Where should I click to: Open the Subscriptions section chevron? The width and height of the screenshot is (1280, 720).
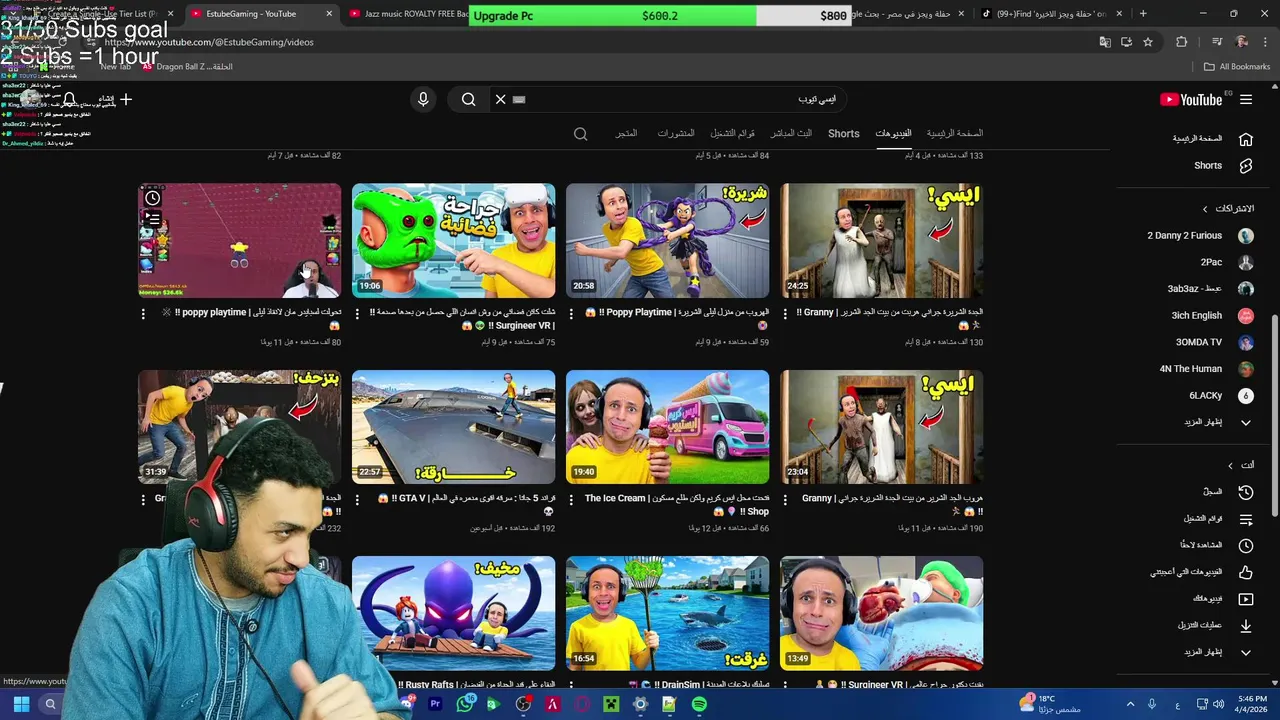[x=1205, y=209]
